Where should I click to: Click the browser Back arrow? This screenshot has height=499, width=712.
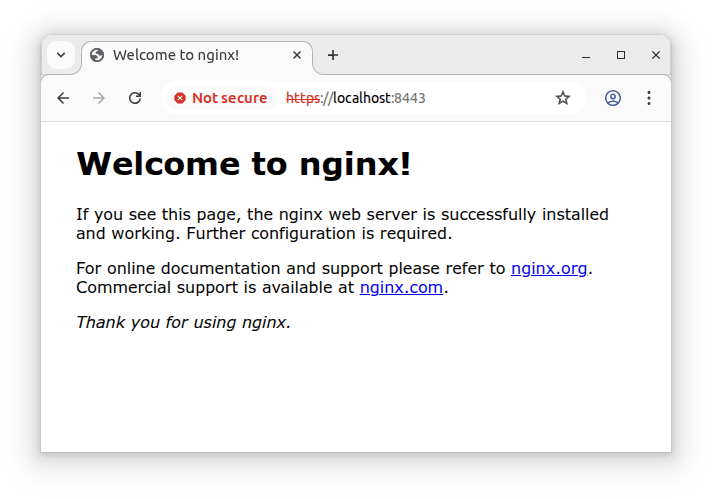(63, 98)
